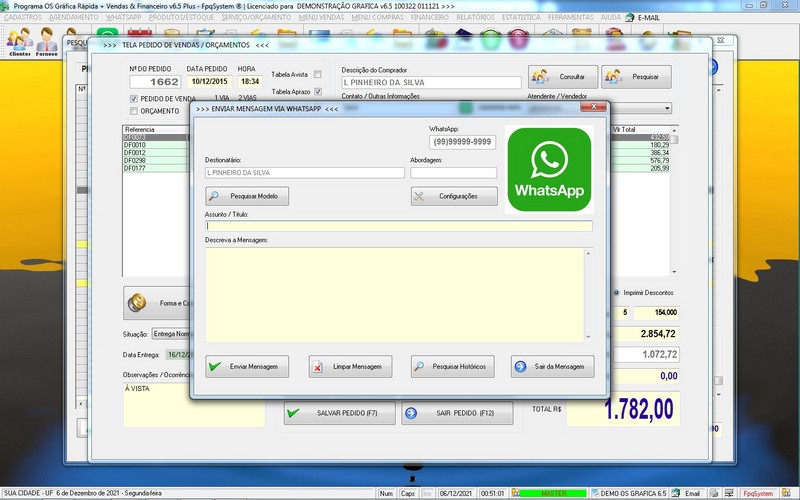Expand the Atendente / Vendedor dropdown

tap(667, 109)
